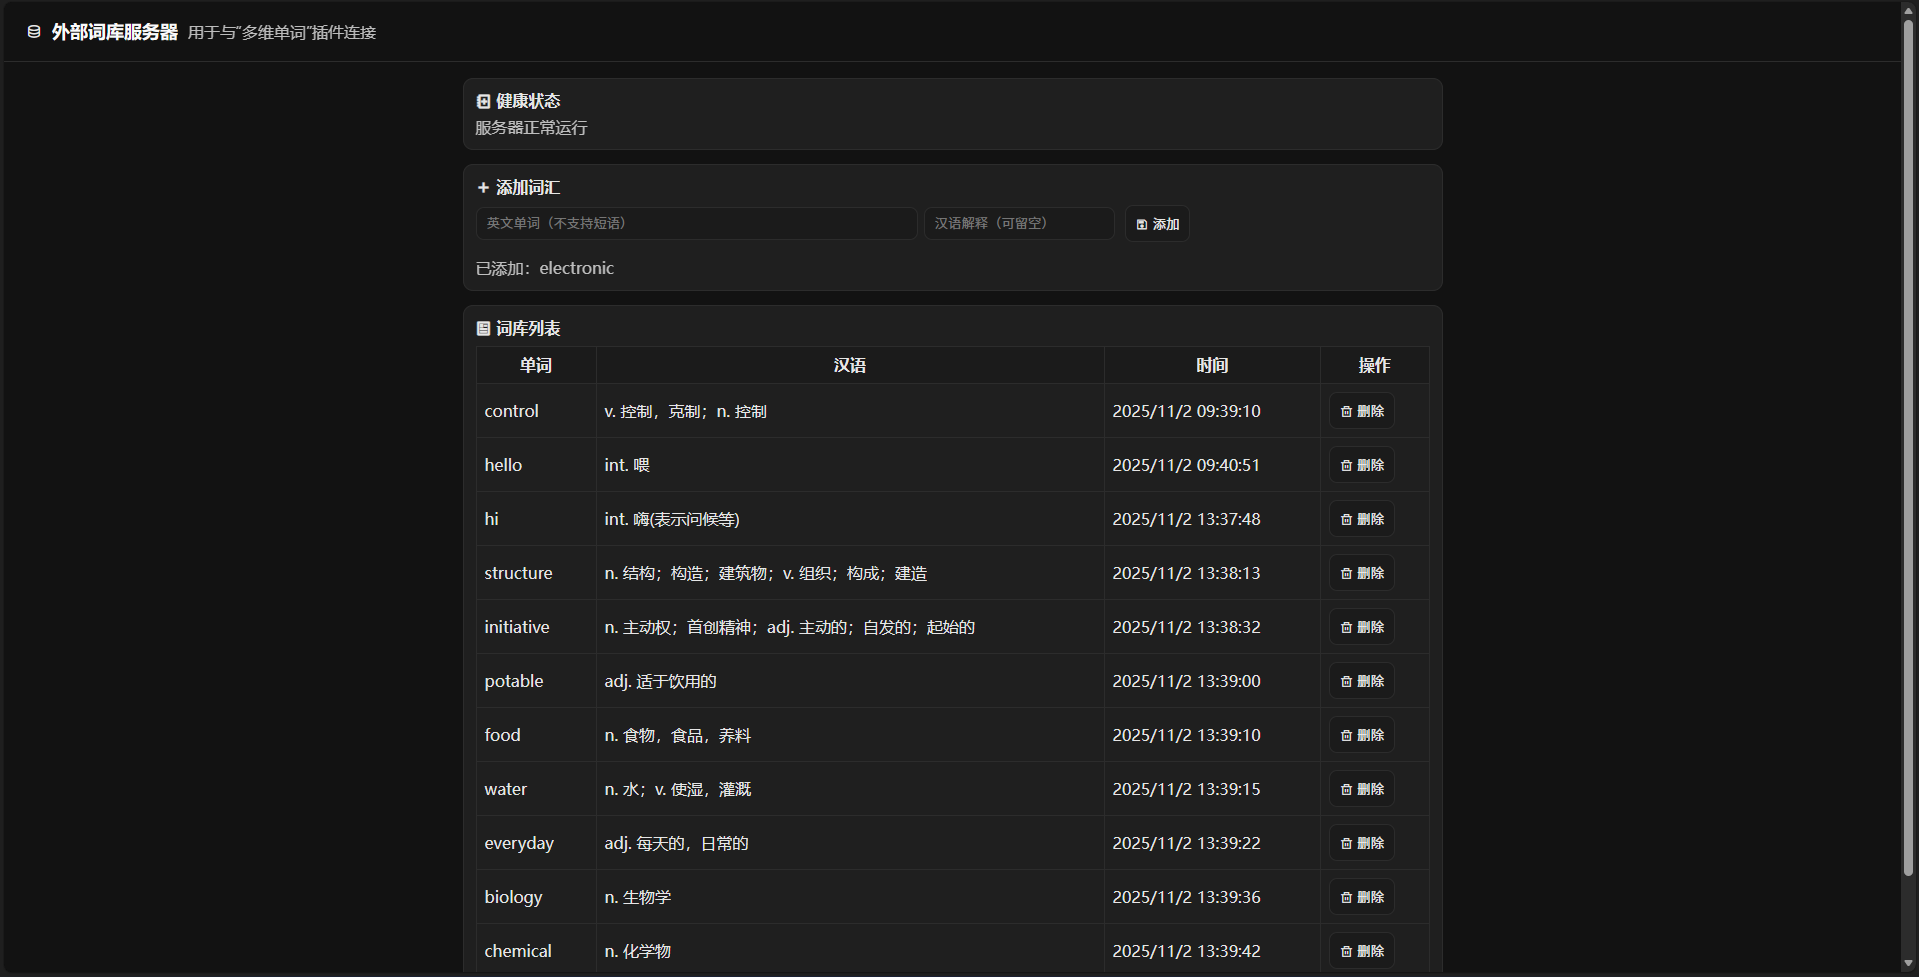Click the 时间 column header
This screenshot has width=1919, height=977.
[x=1212, y=365]
